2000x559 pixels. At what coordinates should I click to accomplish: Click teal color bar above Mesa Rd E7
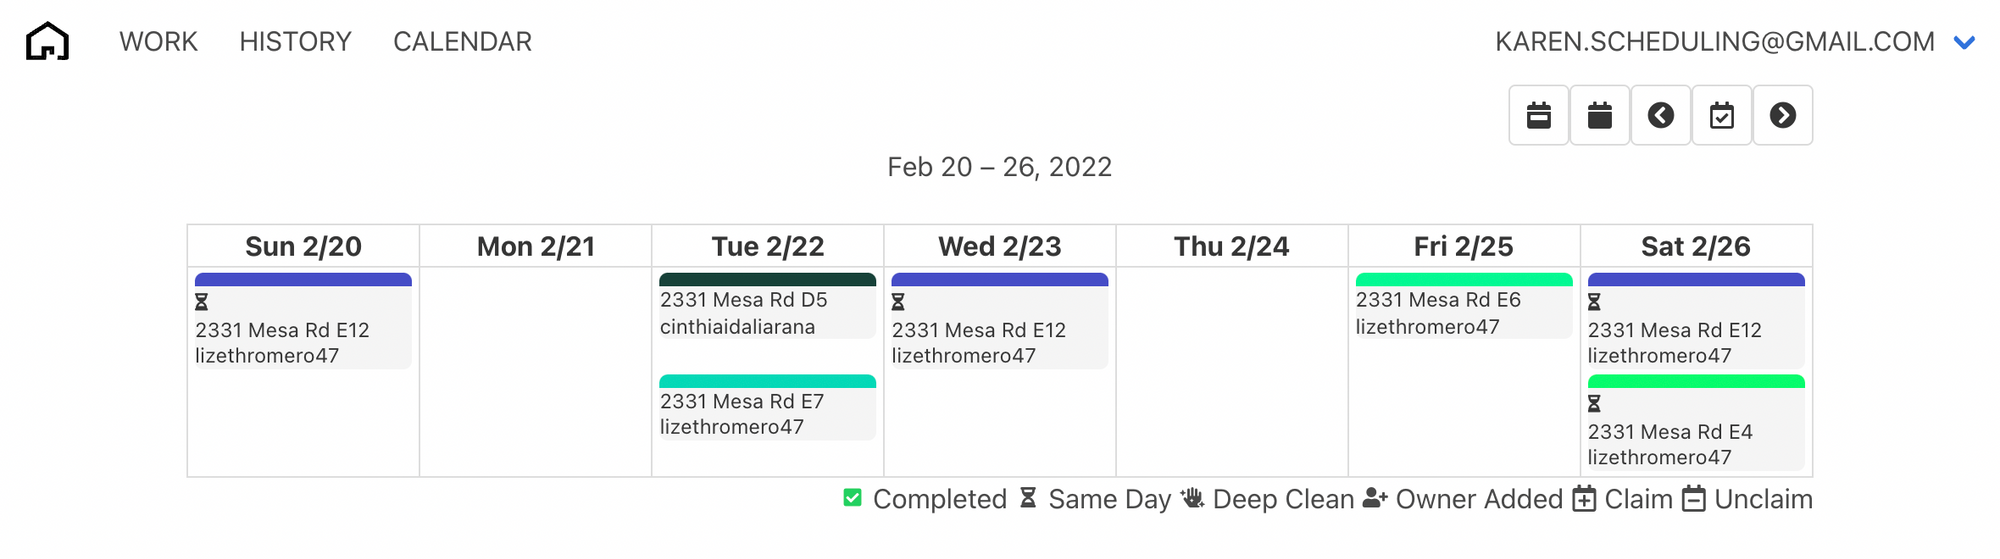click(768, 381)
